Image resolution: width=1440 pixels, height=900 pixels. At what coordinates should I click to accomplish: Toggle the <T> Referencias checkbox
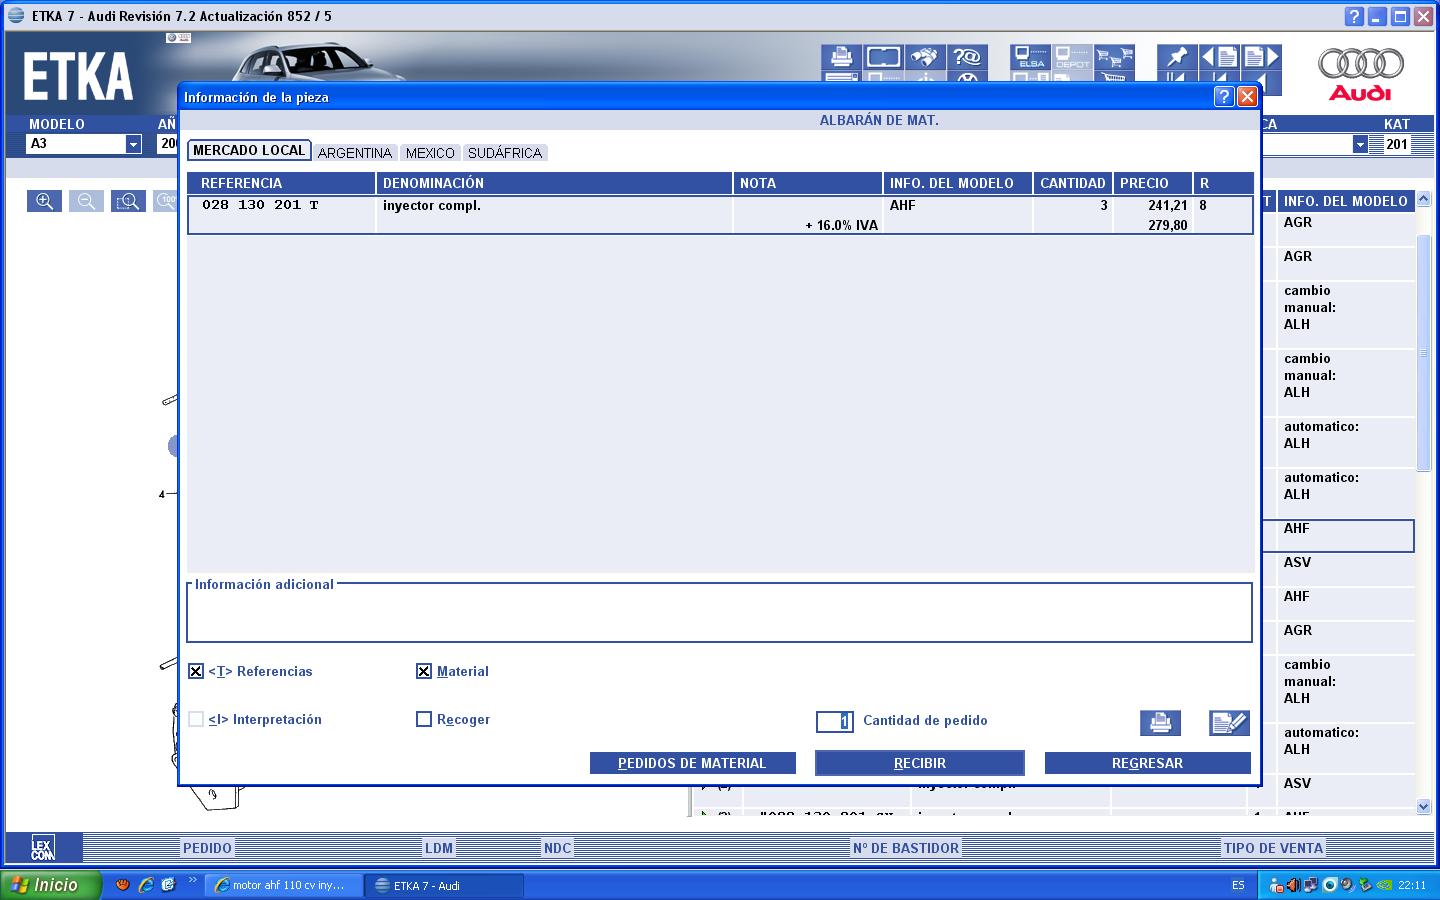[x=196, y=671]
